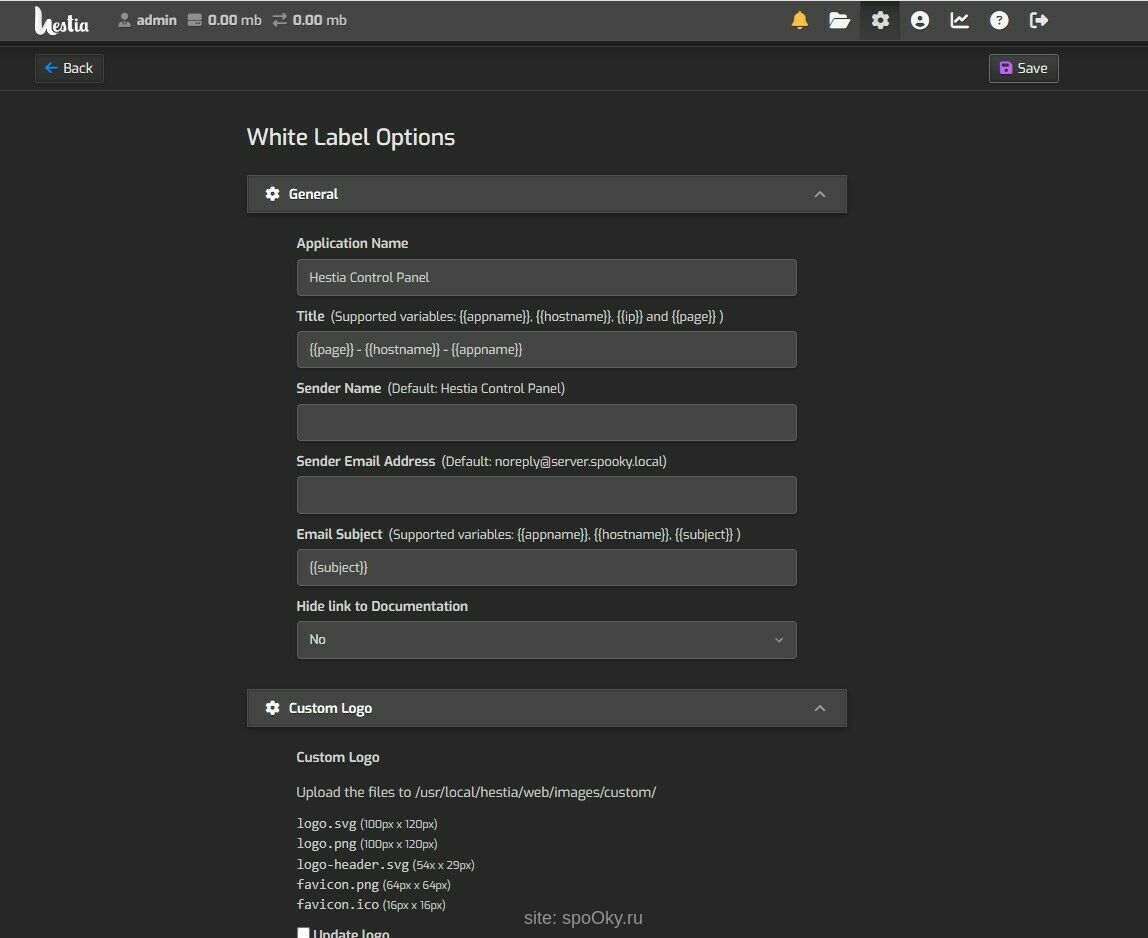Open the Hestia logo home link

point(62,21)
